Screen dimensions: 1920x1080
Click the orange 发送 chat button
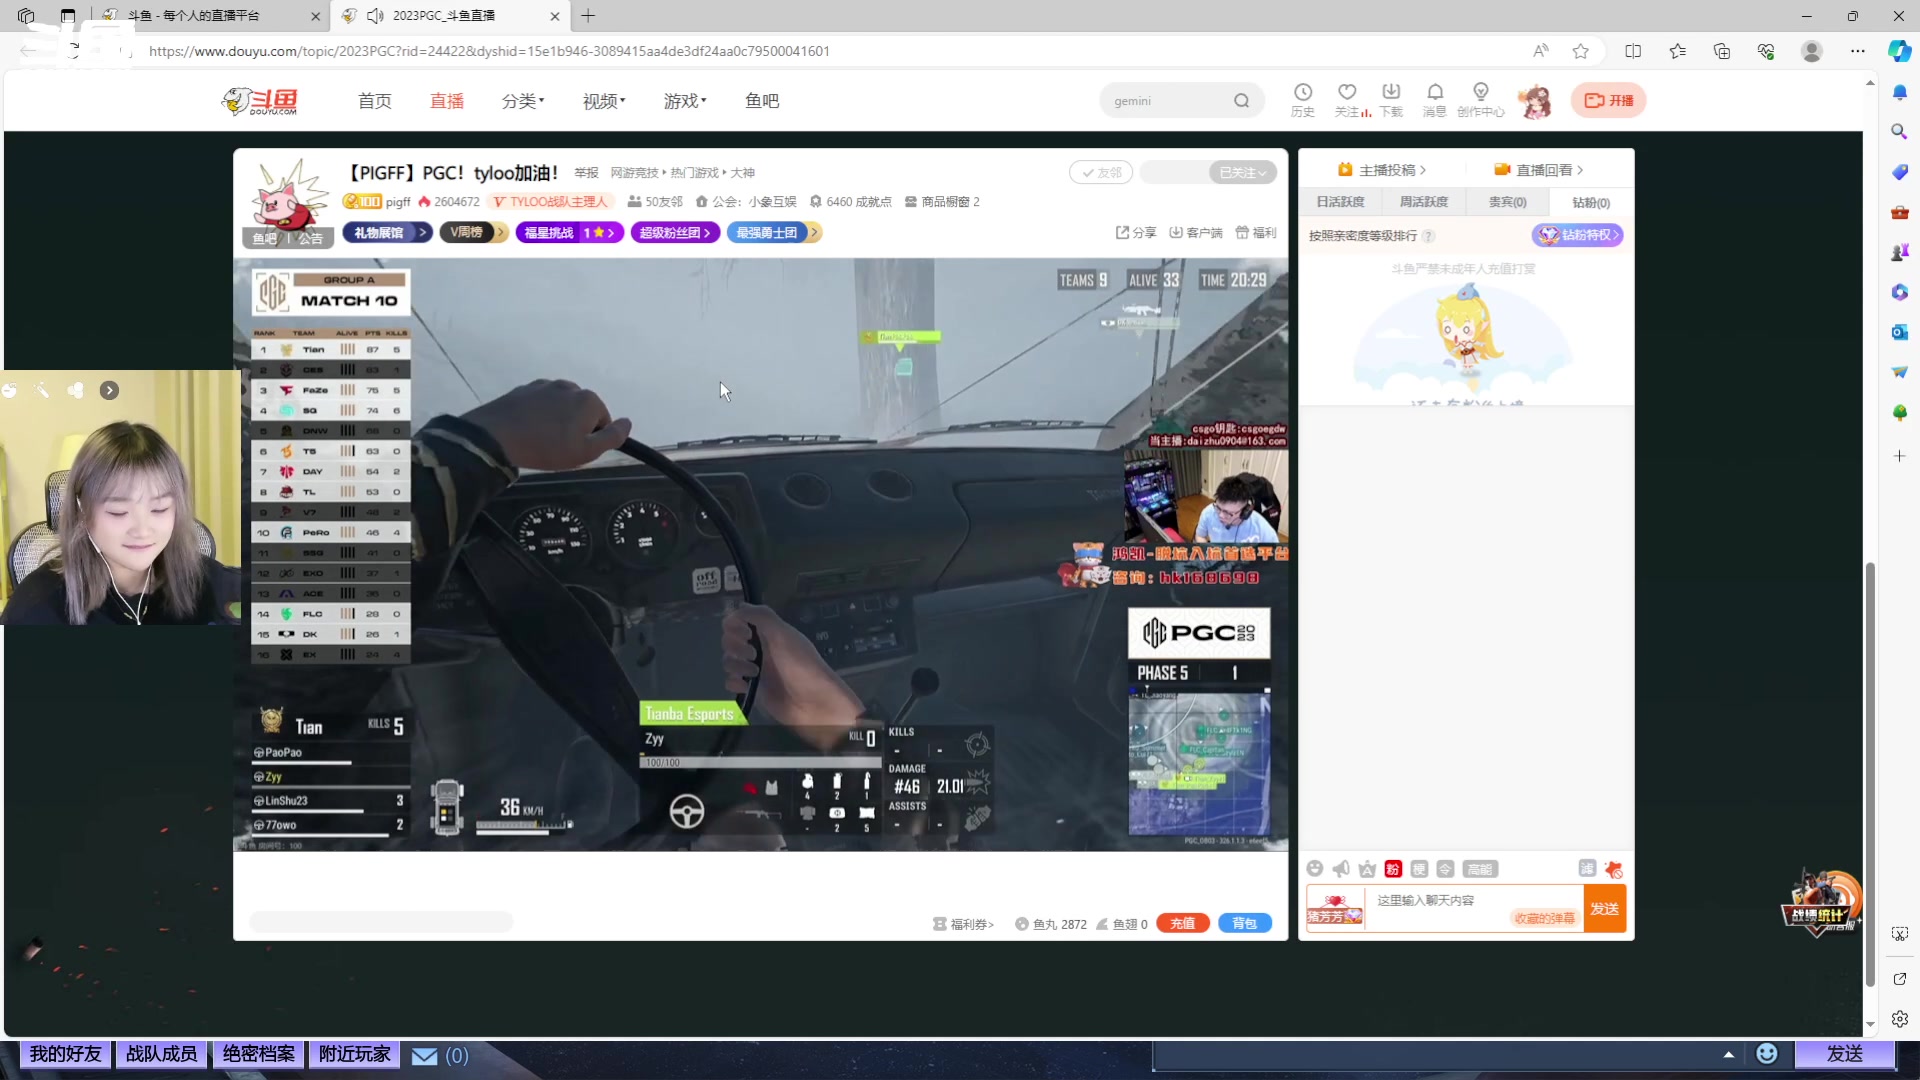1604,909
